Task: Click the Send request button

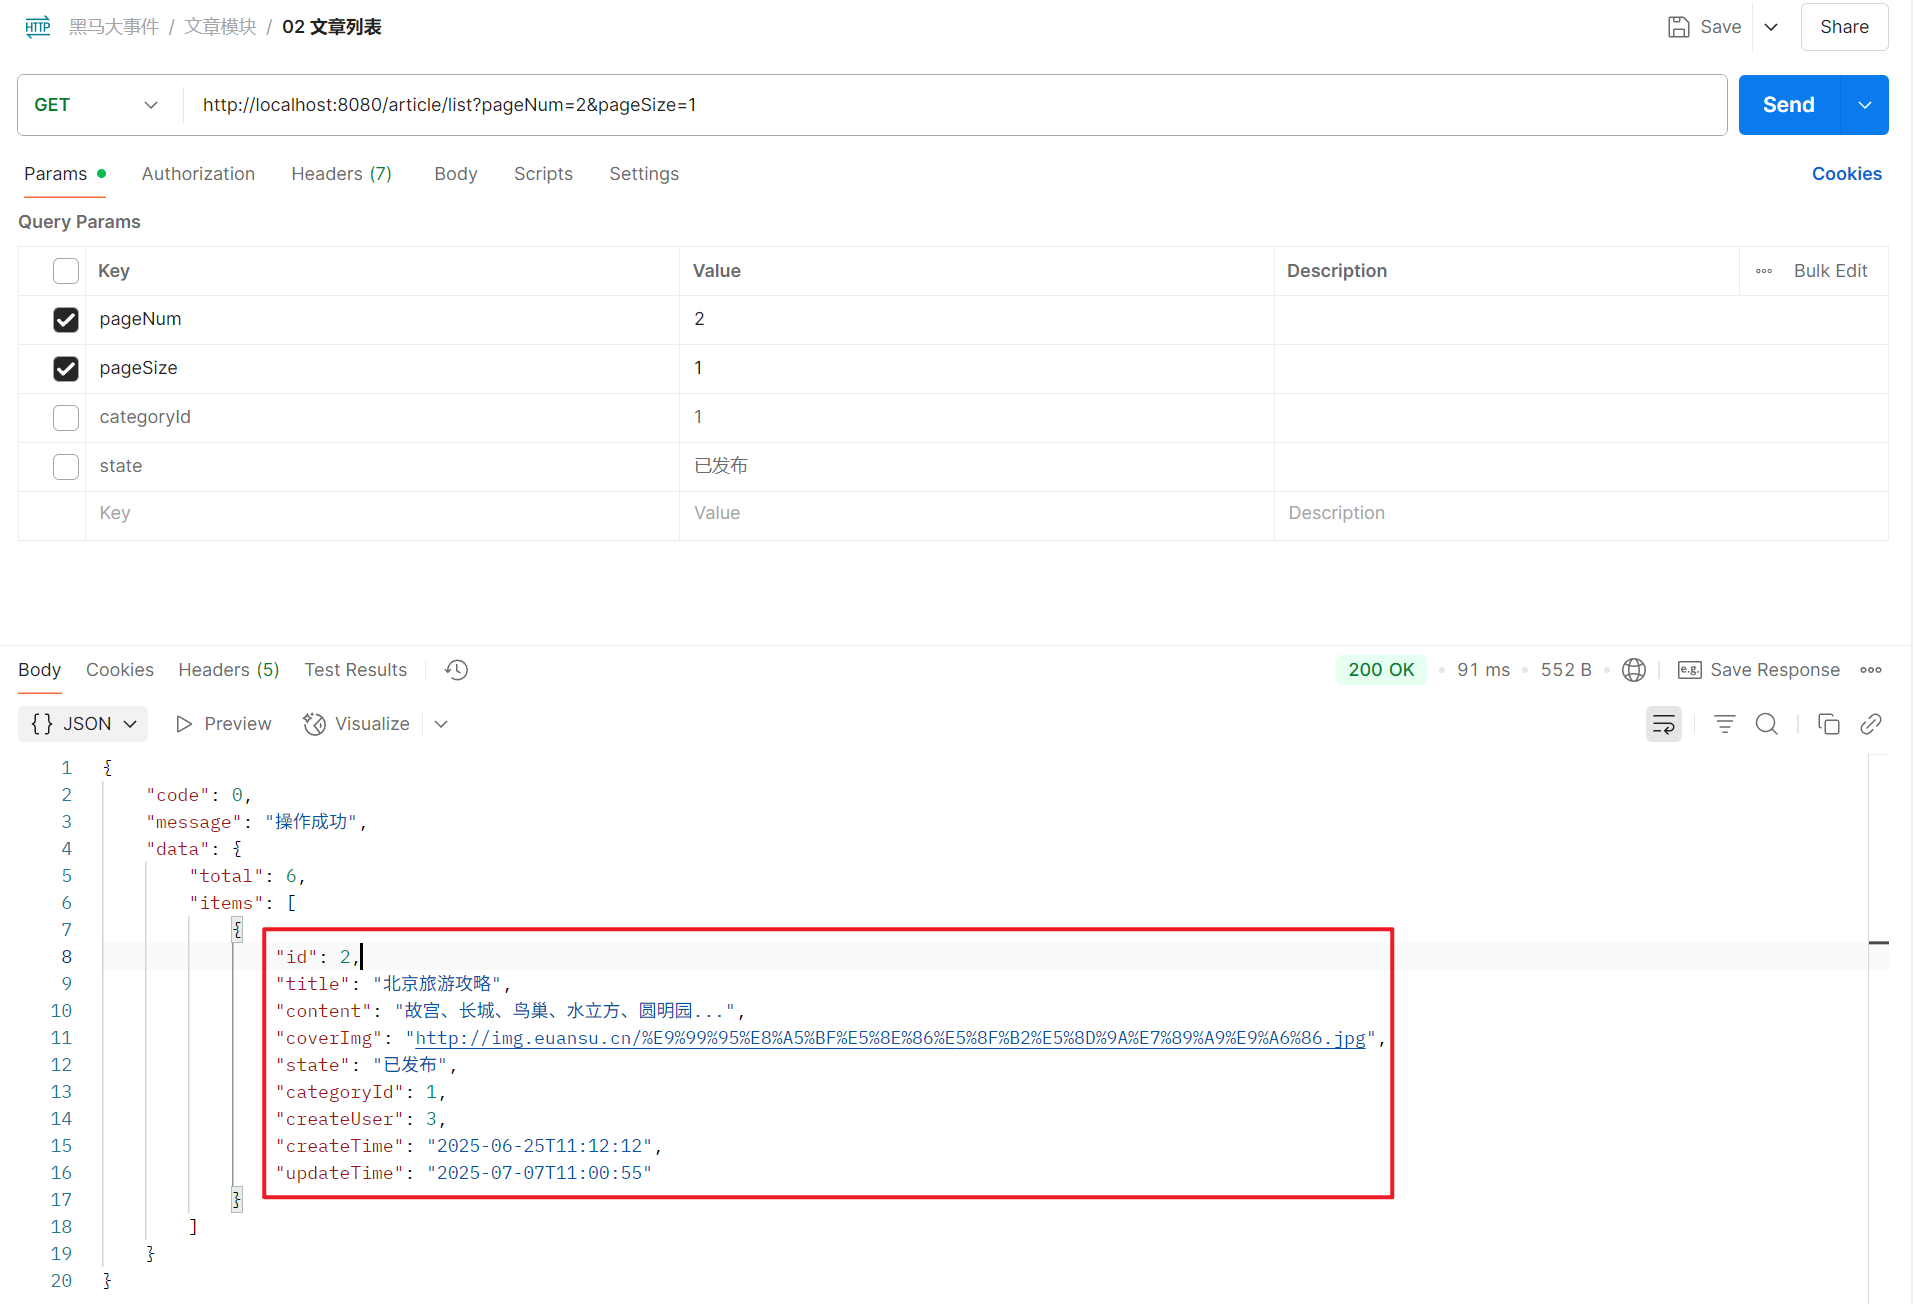Action: (1788, 105)
